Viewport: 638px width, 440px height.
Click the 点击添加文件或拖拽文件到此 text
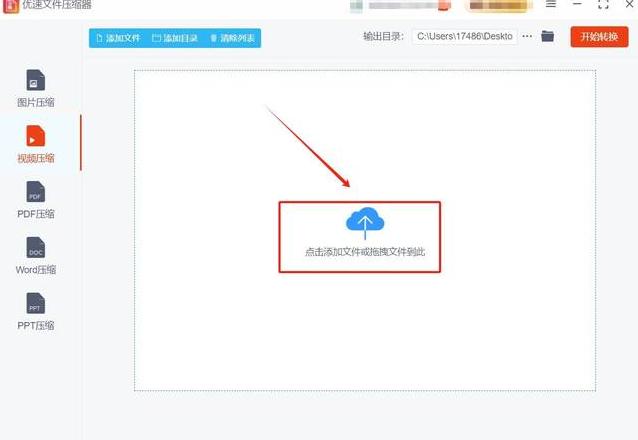365,252
